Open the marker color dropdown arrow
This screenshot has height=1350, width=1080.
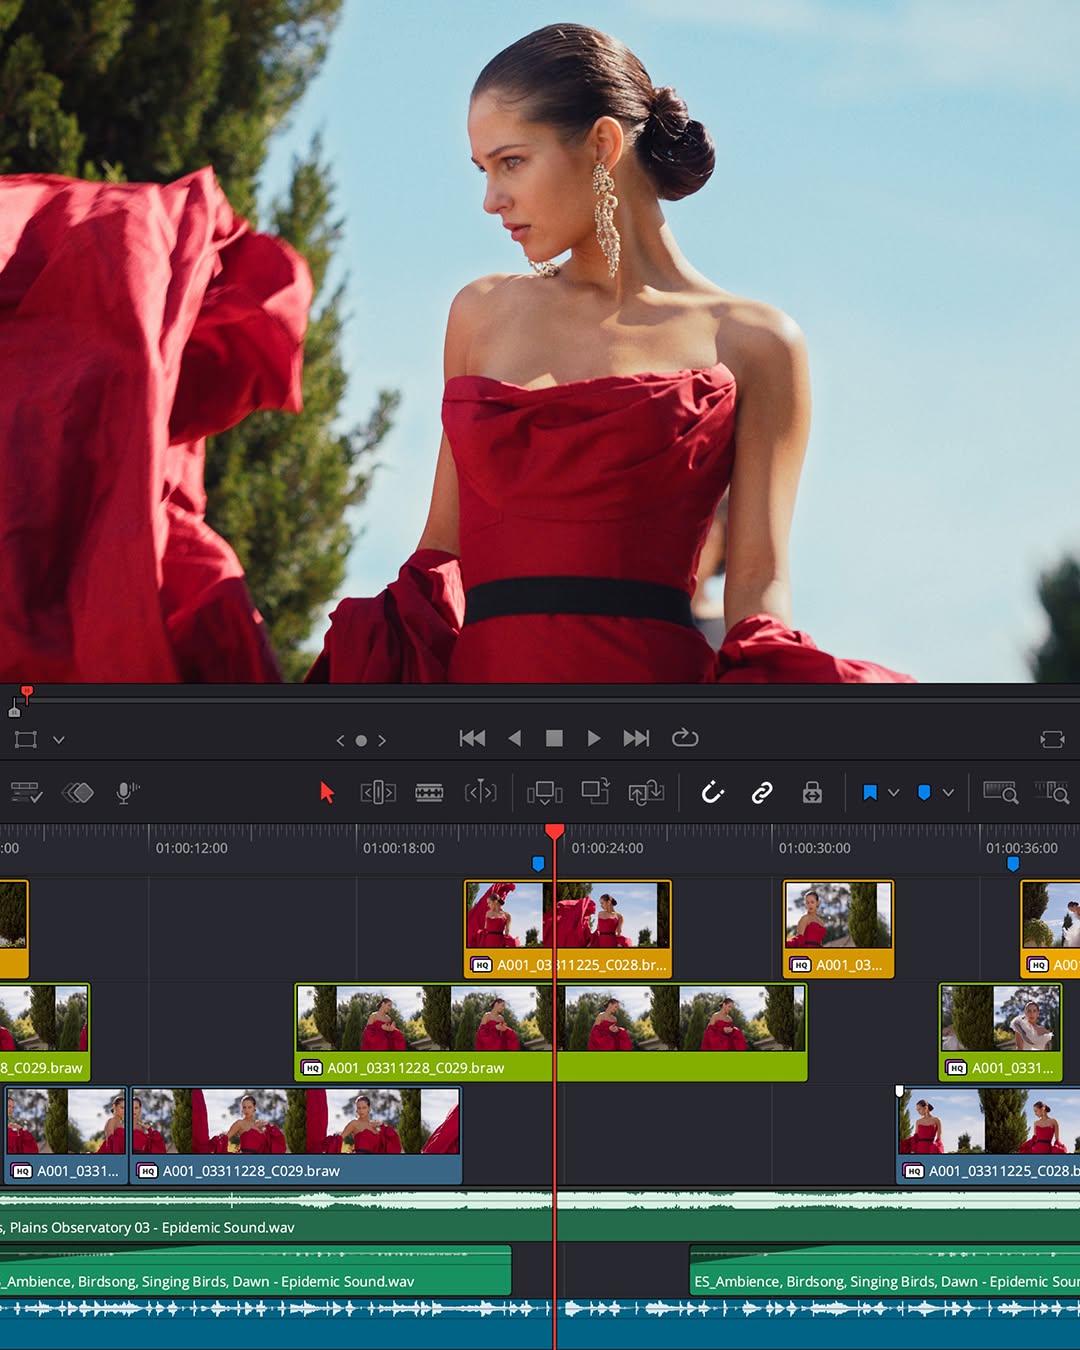click(948, 793)
